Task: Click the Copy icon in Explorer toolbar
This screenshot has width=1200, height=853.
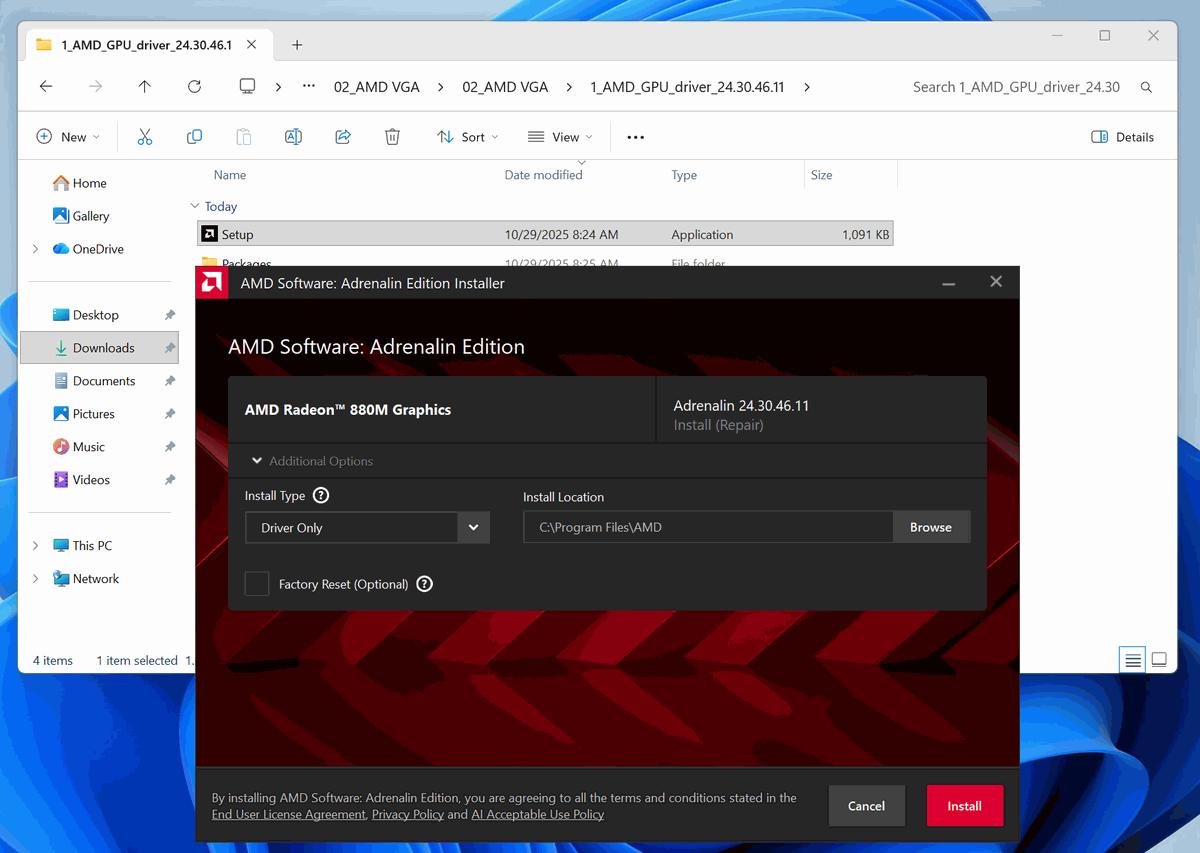Action: pos(195,137)
